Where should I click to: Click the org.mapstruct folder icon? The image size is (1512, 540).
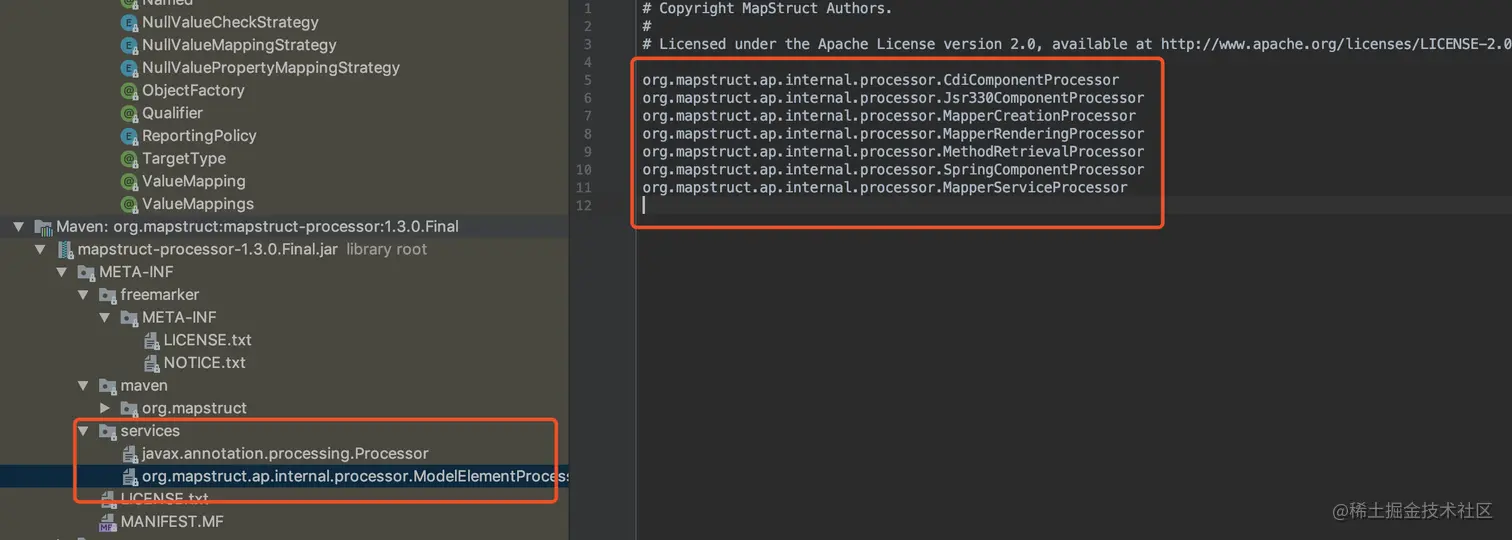pyautogui.click(x=129, y=409)
